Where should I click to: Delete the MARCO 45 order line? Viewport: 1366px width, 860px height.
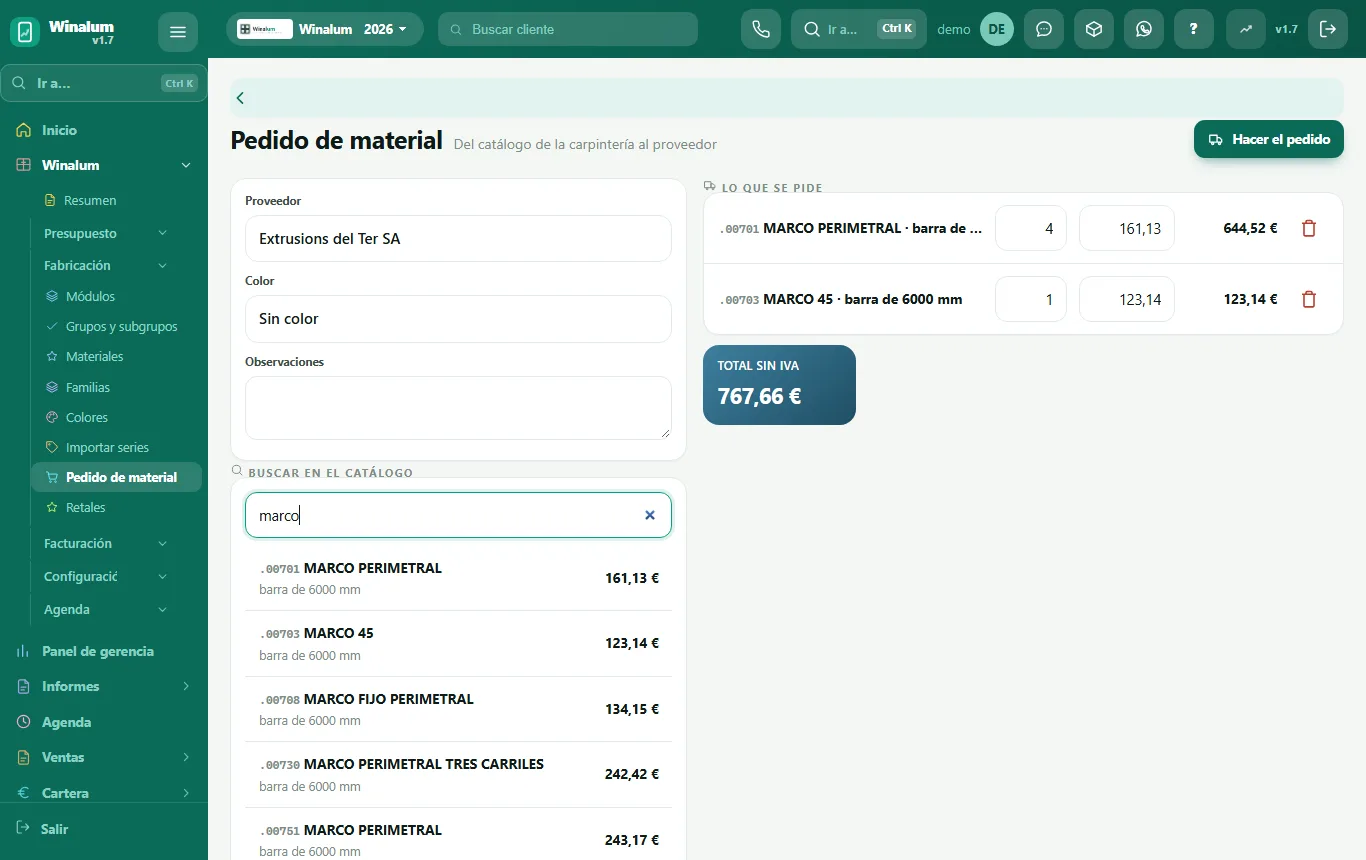coord(1309,299)
